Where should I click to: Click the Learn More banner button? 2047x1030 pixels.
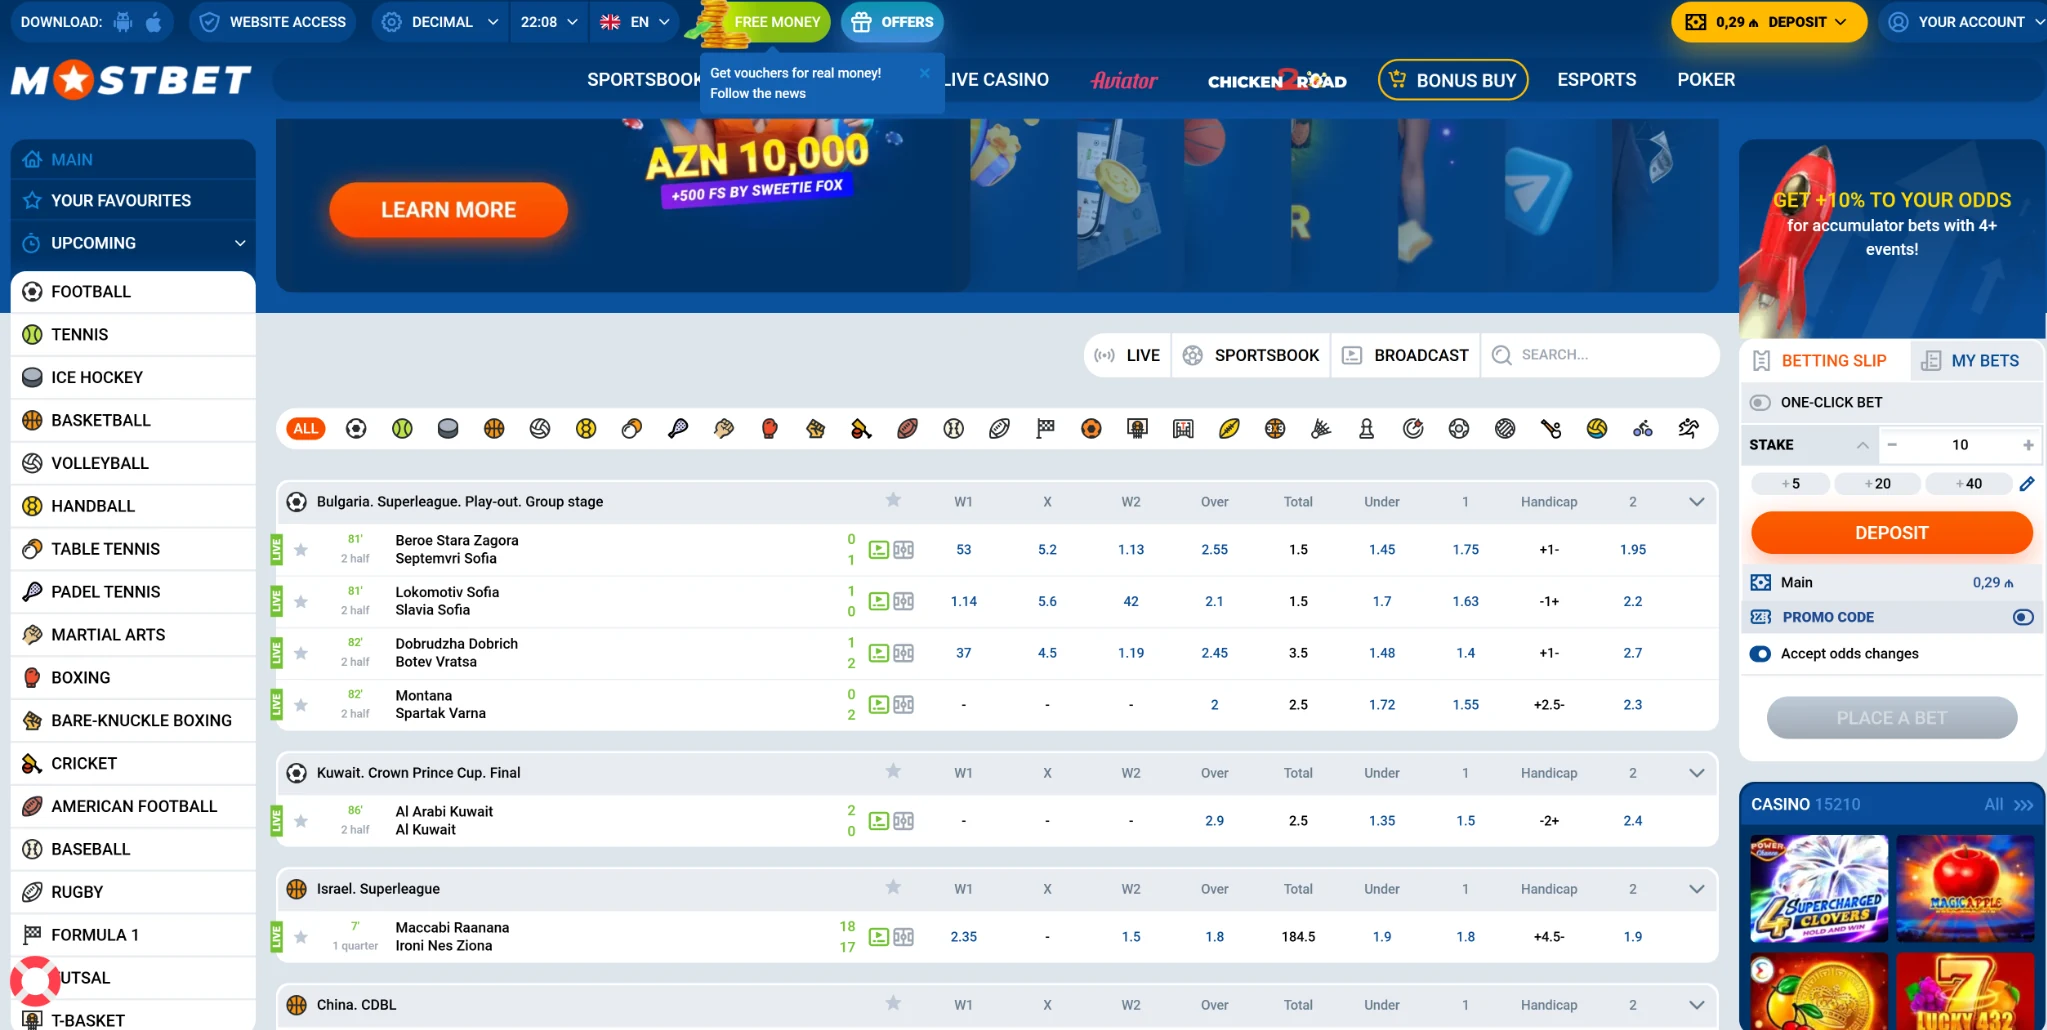point(448,210)
